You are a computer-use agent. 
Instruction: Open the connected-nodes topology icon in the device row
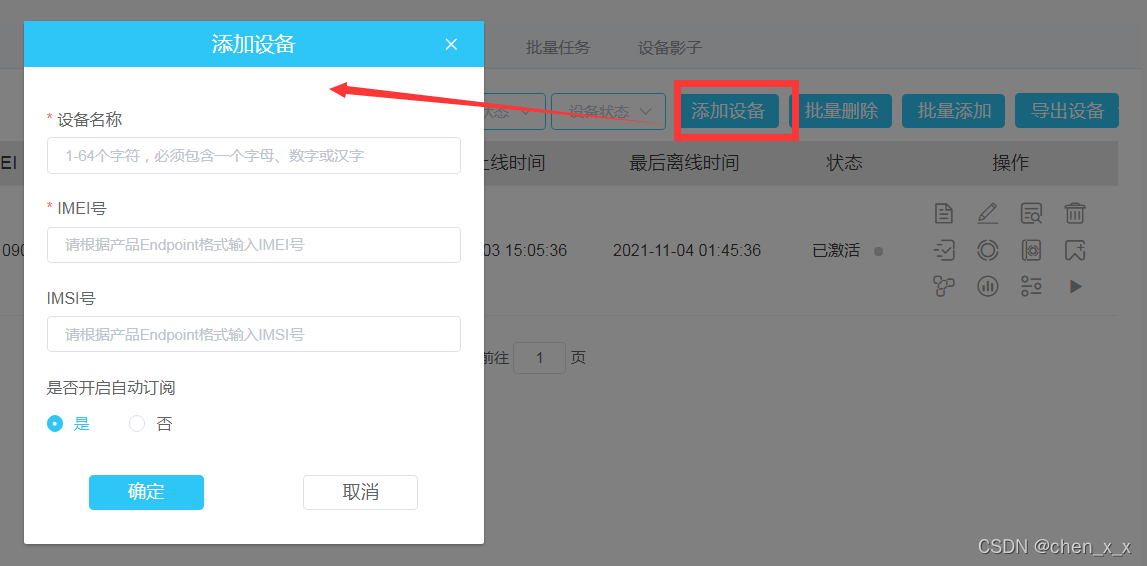[x=944, y=286]
